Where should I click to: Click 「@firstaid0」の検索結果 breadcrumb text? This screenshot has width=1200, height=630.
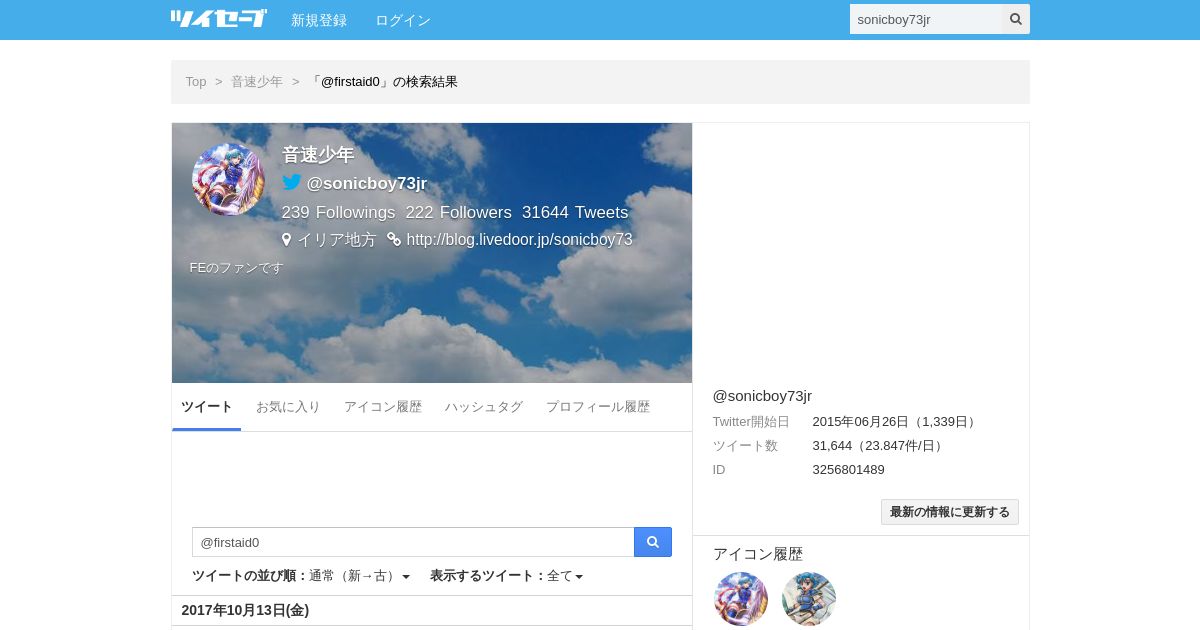click(383, 82)
